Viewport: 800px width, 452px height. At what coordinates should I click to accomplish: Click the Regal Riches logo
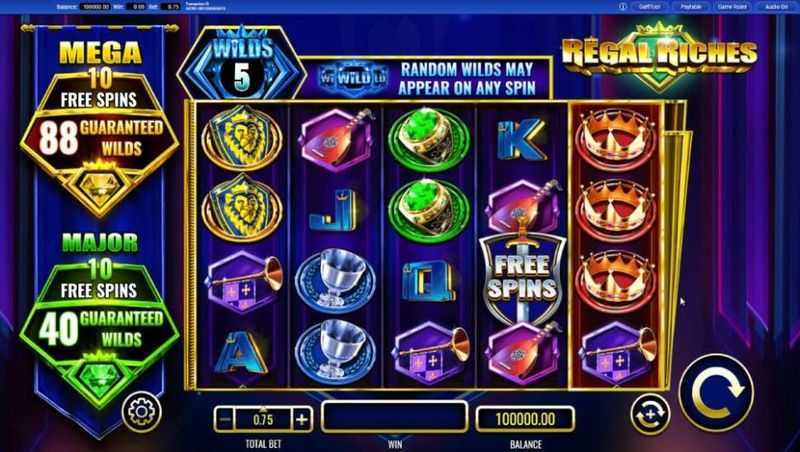pos(659,54)
